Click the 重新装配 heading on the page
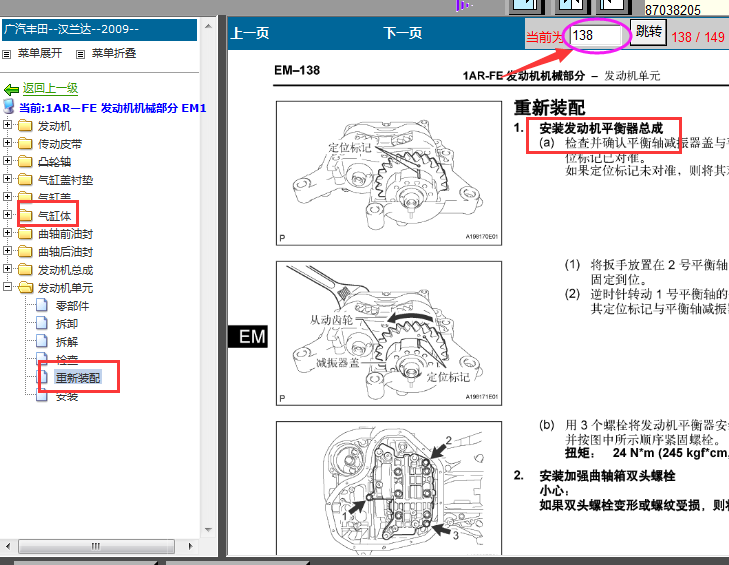The image size is (729, 565). point(550,108)
